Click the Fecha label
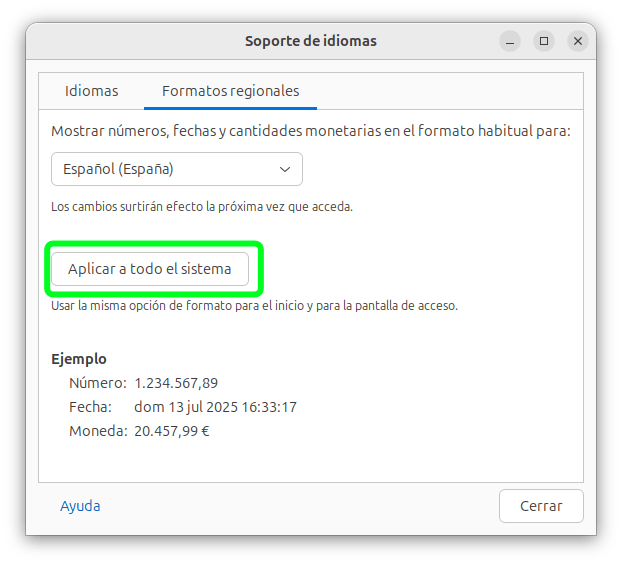This screenshot has width=622, height=564. [90, 407]
